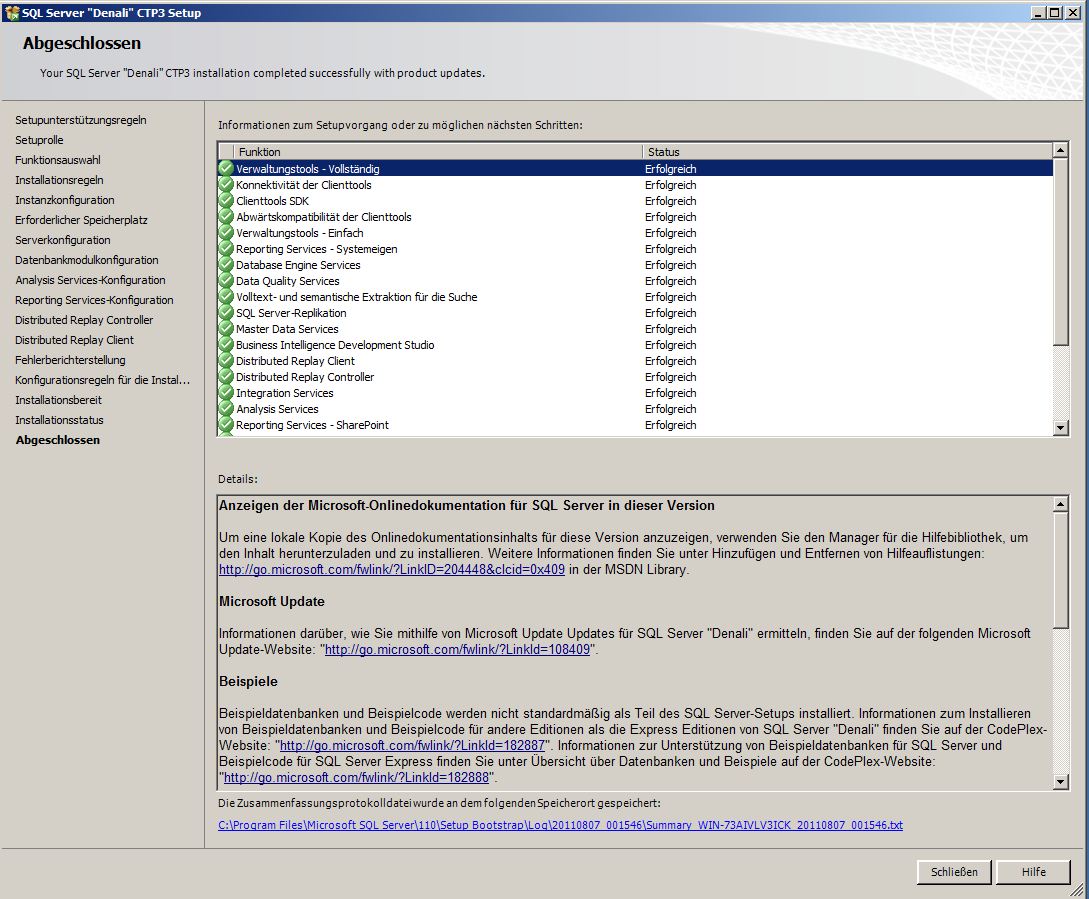Select Installationsbereit sidebar step
The width and height of the screenshot is (1089, 899).
(58, 400)
